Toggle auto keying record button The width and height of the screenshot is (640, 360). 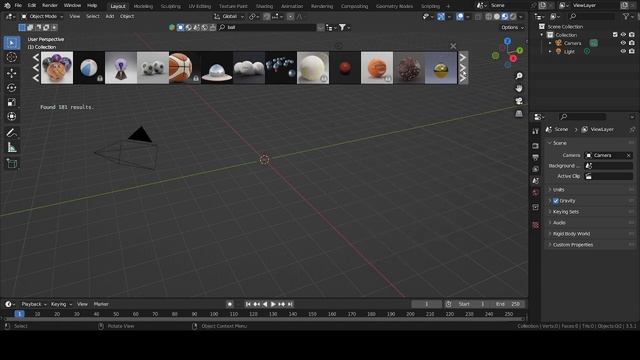coord(230,304)
